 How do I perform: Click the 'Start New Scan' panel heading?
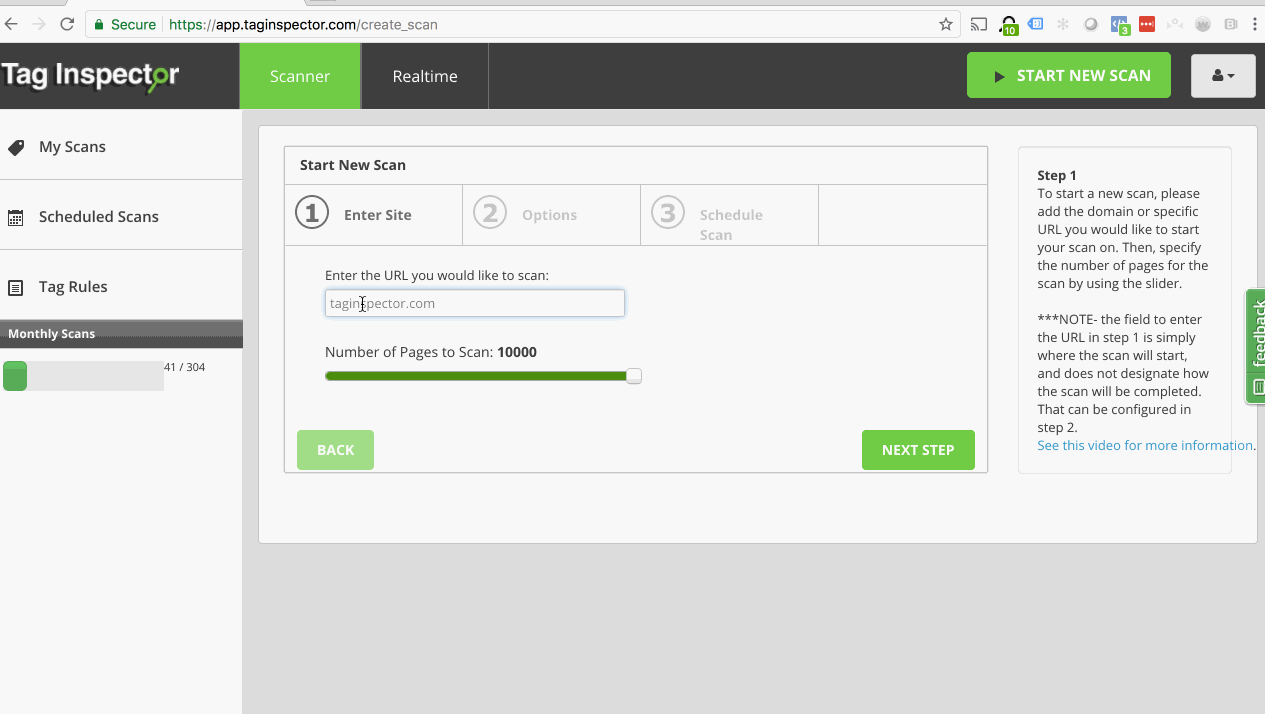coord(353,165)
